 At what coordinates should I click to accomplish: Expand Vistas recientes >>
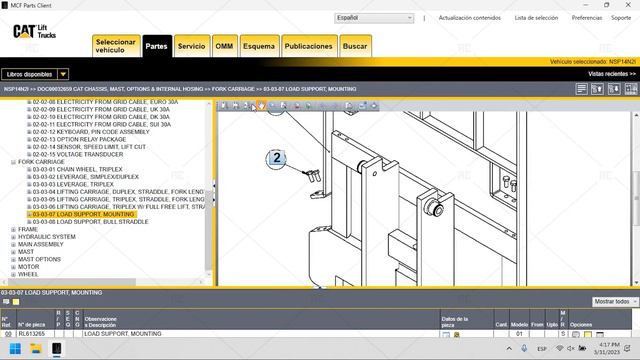(x=612, y=74)
